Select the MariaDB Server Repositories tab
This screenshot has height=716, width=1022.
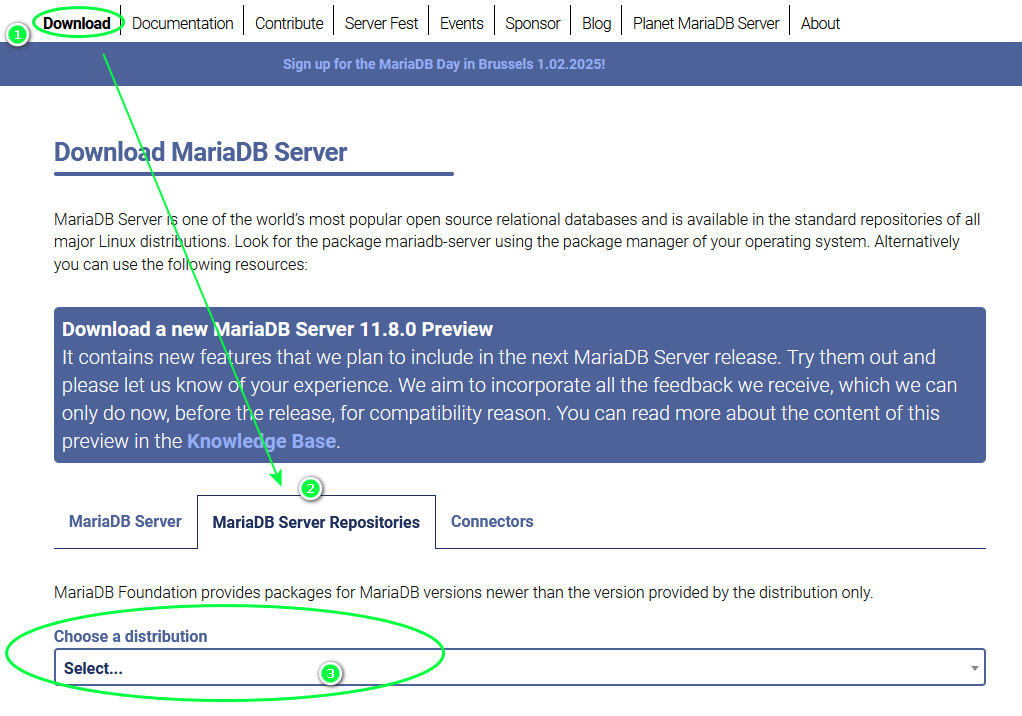(x=316, y=522)
